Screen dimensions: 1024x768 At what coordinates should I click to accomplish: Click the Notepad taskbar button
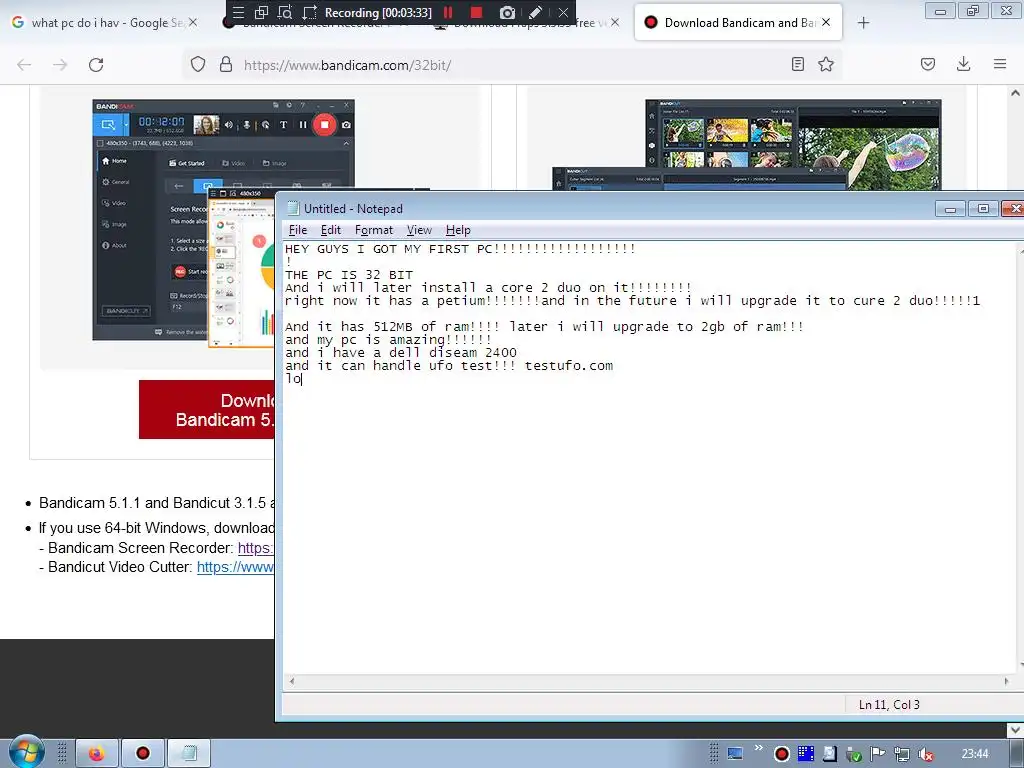click(189, 753)
